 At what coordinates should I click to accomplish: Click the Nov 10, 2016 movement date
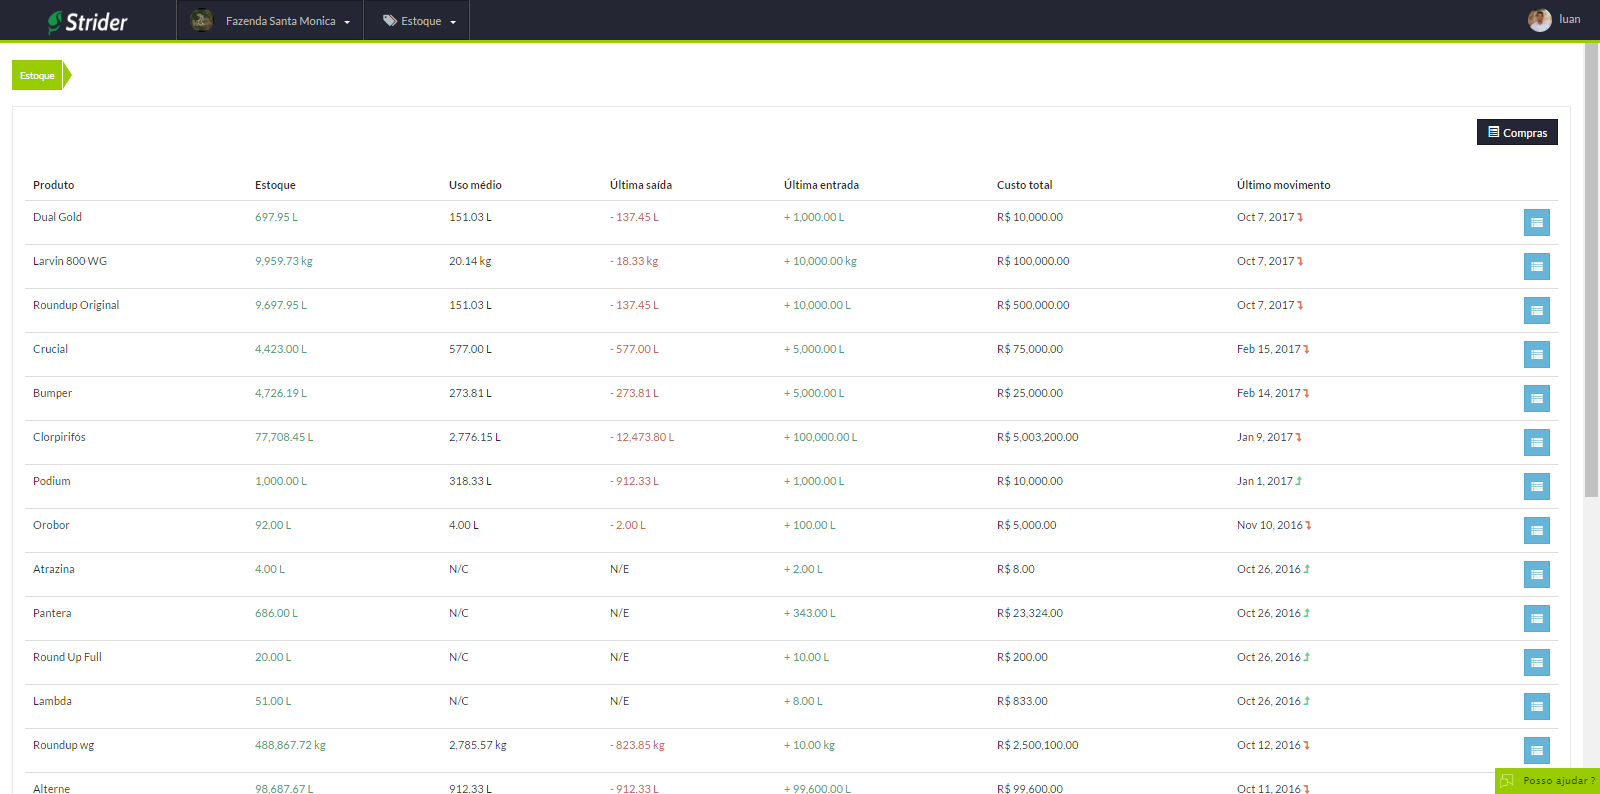1270,525
